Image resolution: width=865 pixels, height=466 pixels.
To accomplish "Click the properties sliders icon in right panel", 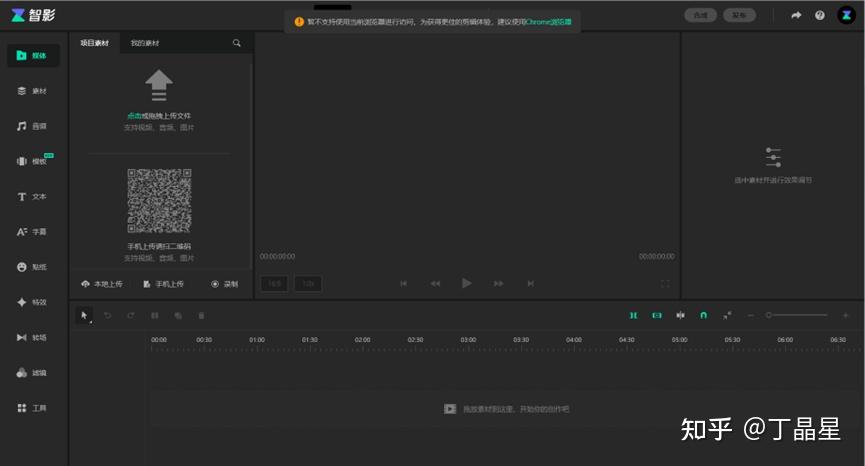I will point(773,157).
